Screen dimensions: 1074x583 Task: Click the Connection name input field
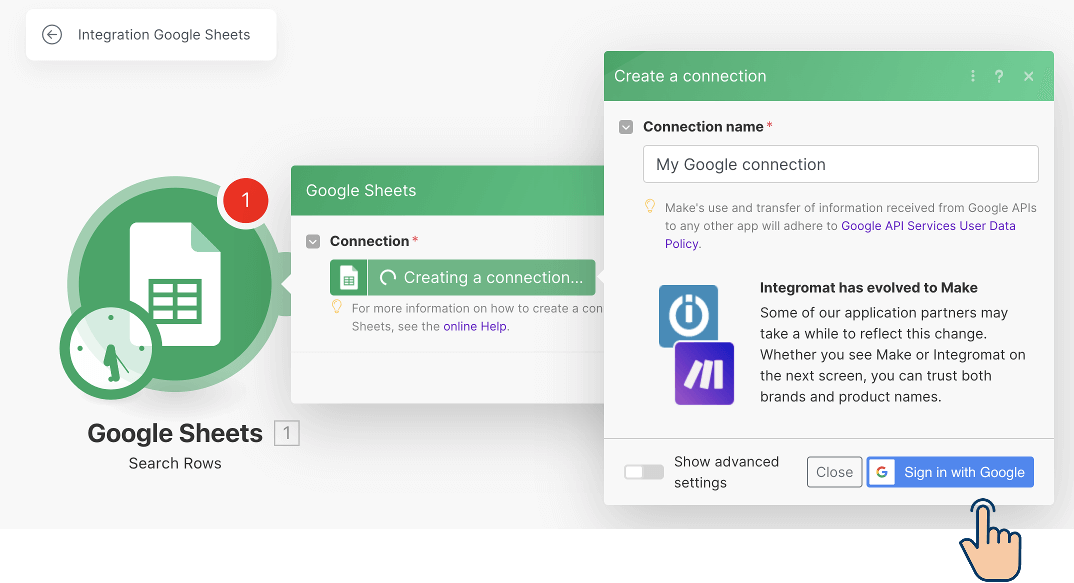pyautogui.click(x=840, y=164)
